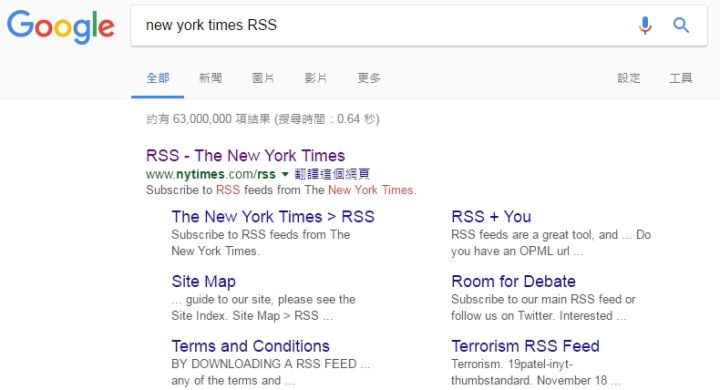Open the RSS + You sitelink

(x=491, y=217)
